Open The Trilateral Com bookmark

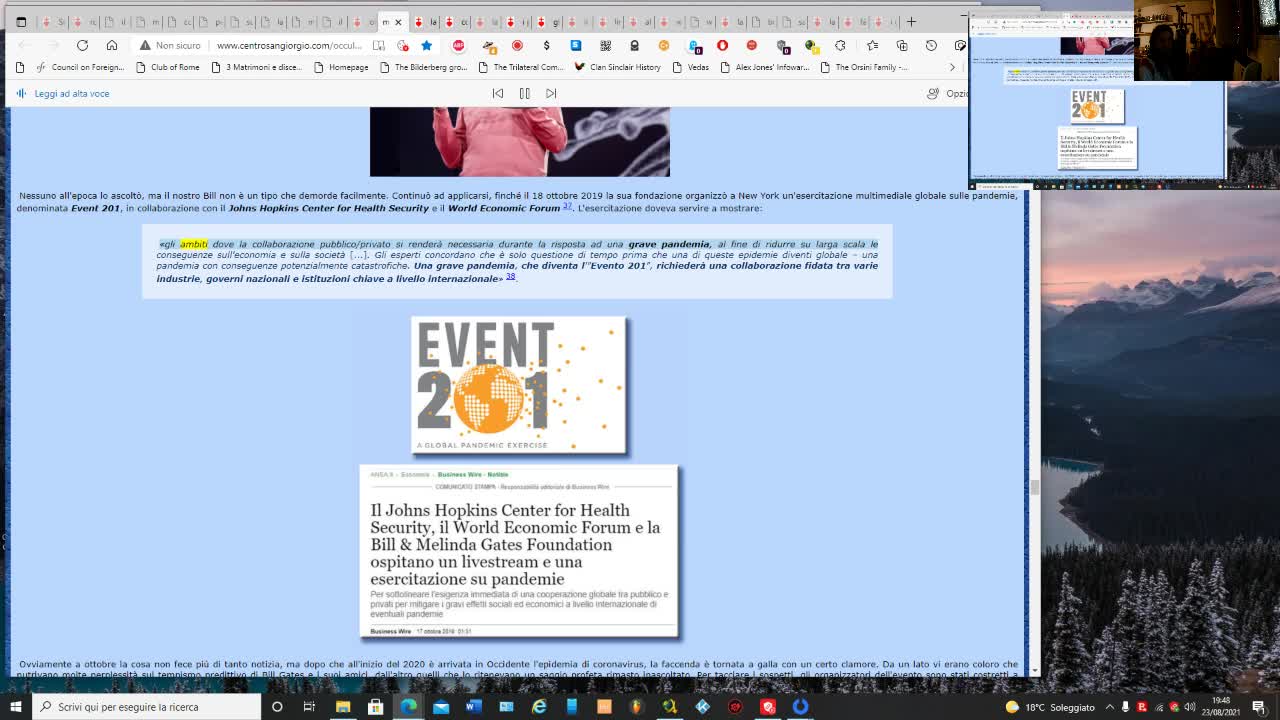520,67
